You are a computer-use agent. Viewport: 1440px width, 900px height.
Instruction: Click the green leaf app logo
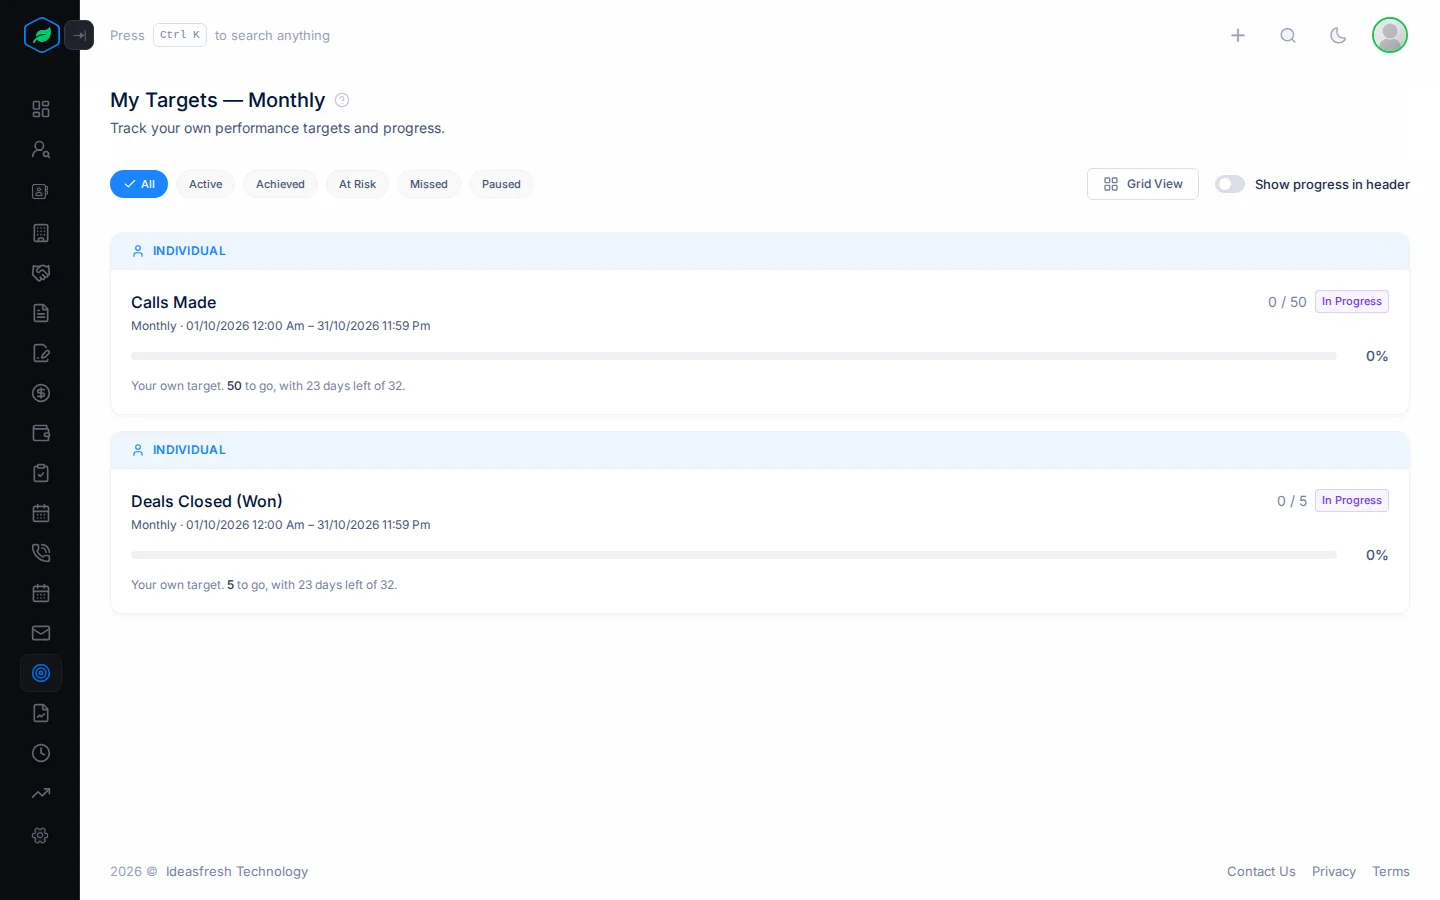click(x=42, y=35)
